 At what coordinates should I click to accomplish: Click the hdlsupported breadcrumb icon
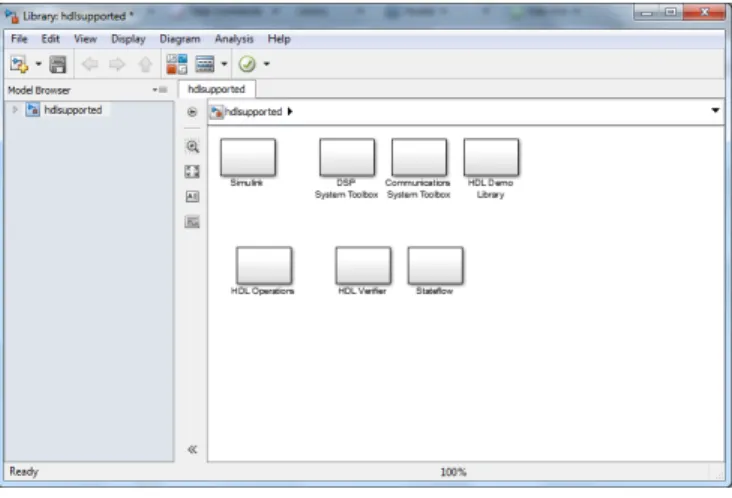pos(216,112)
